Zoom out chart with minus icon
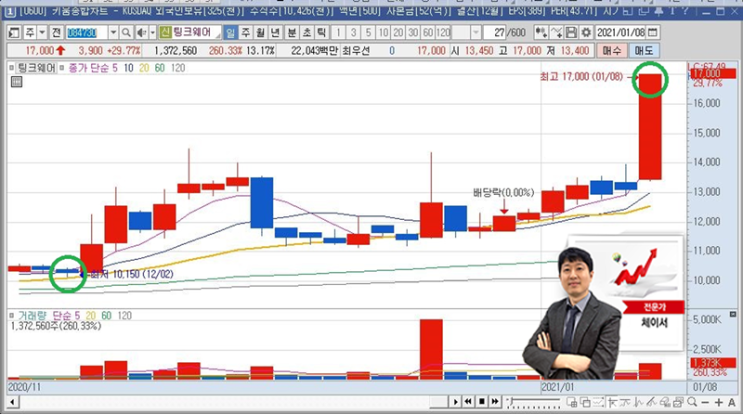 click(705, 403)
